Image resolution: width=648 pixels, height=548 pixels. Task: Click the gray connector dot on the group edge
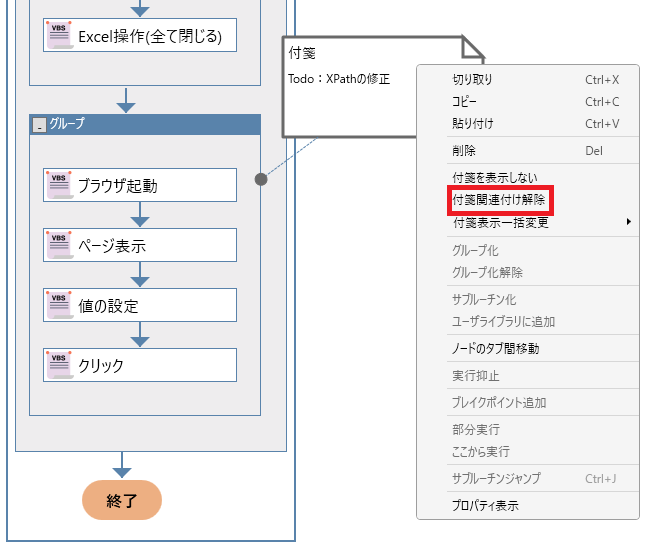pos(261,180)
